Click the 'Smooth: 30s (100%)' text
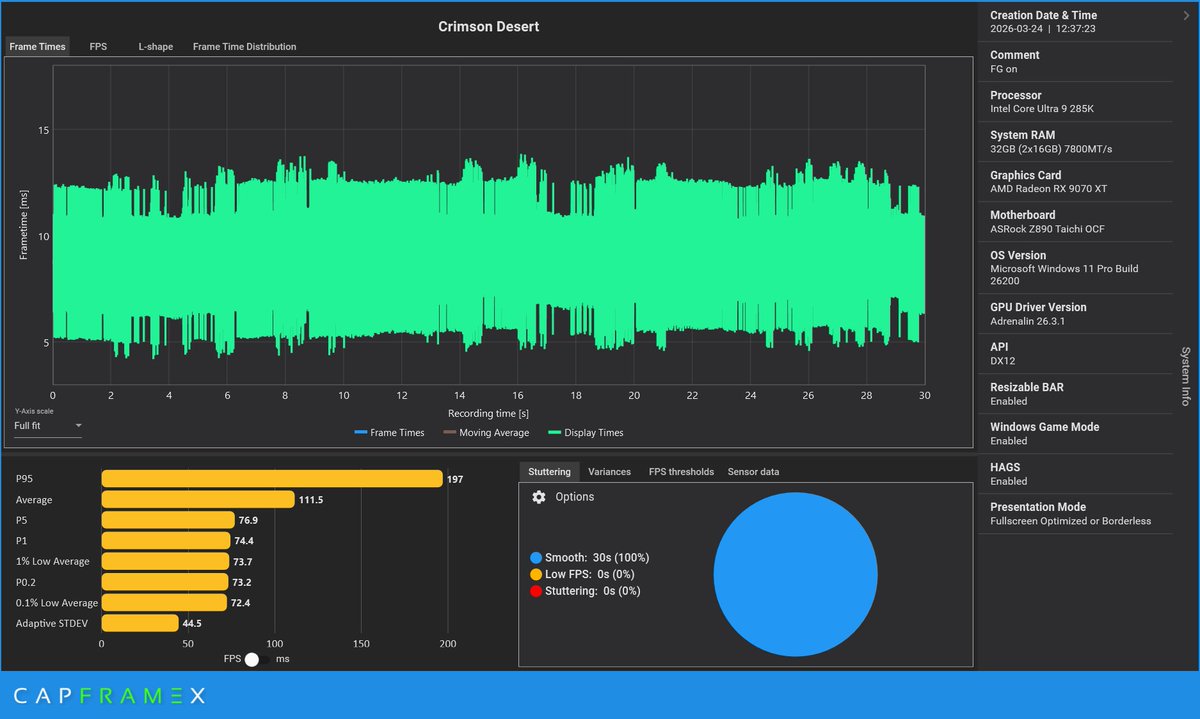The height and width of the screenshot is (719, 1200). coord(597,557)
